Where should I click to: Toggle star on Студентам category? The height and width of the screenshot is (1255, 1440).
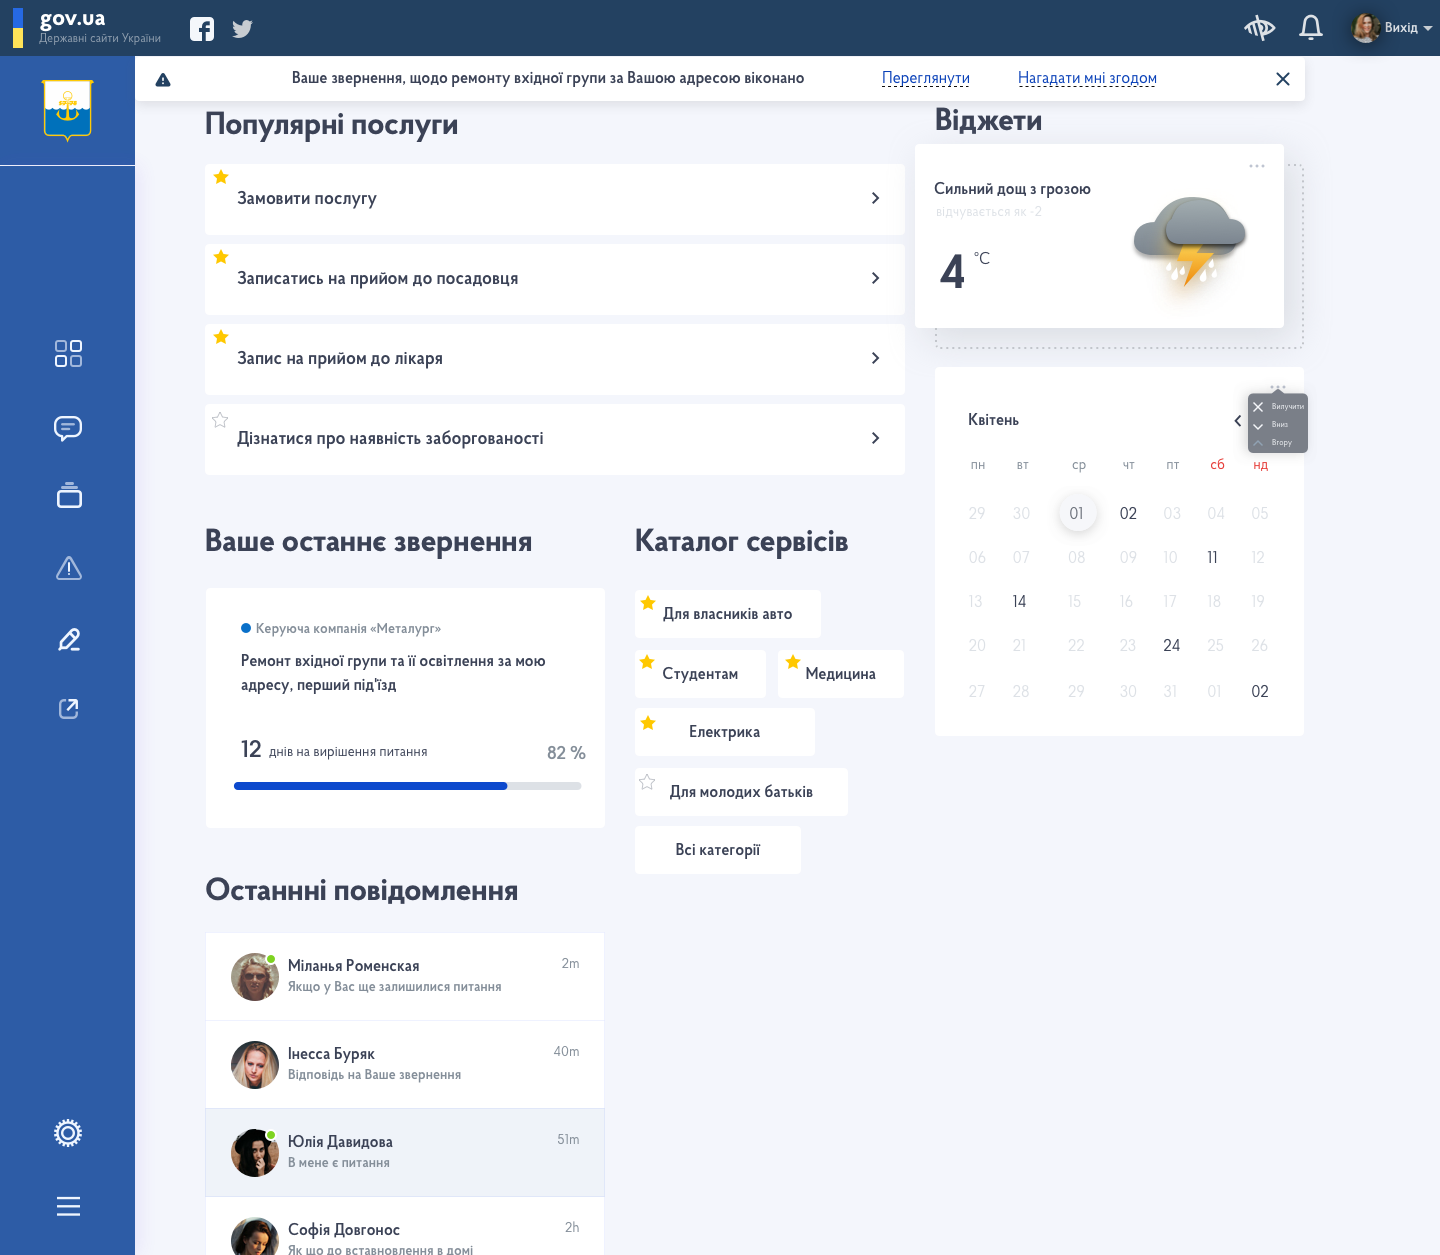coord(647,662)
